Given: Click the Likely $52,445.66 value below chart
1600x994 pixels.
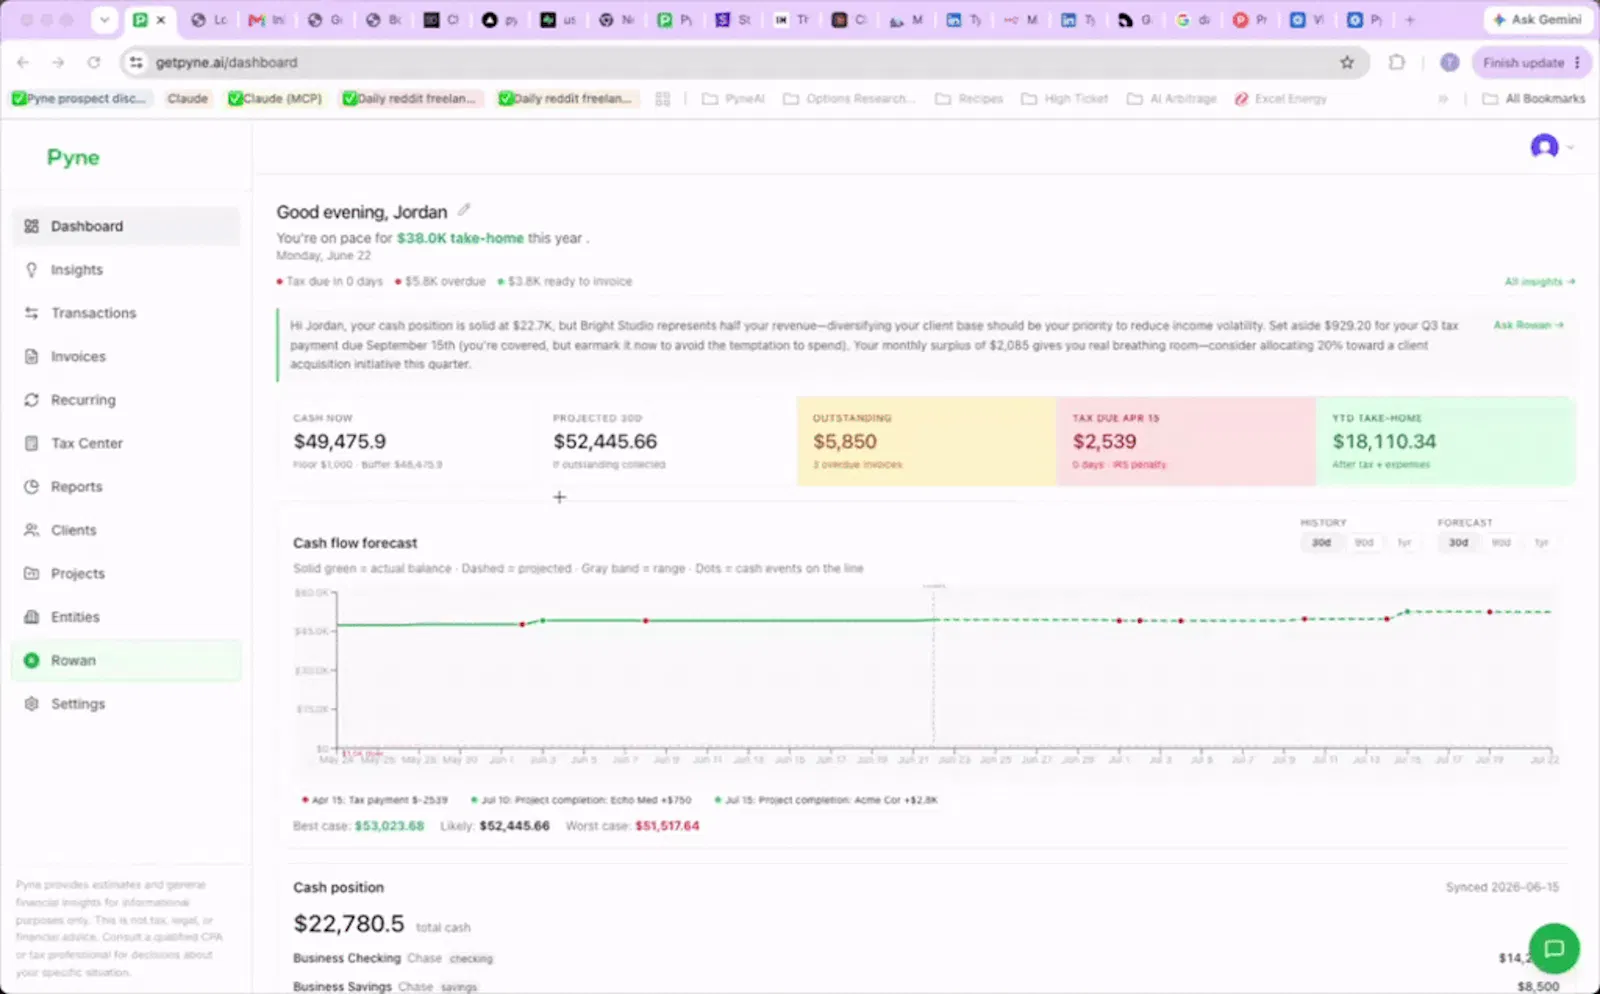Looking at the screenshot, I should coord(514,826).
